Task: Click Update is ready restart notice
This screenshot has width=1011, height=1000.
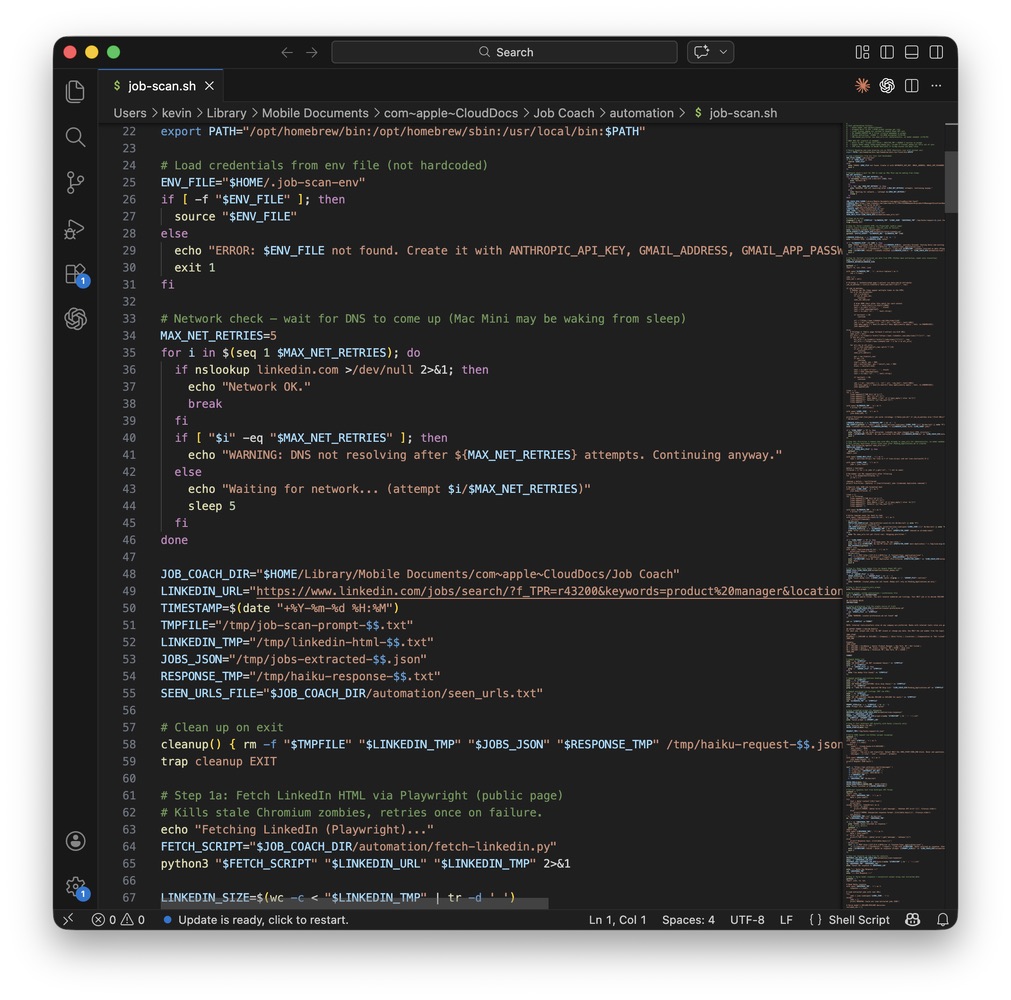Action: [257, 919]
